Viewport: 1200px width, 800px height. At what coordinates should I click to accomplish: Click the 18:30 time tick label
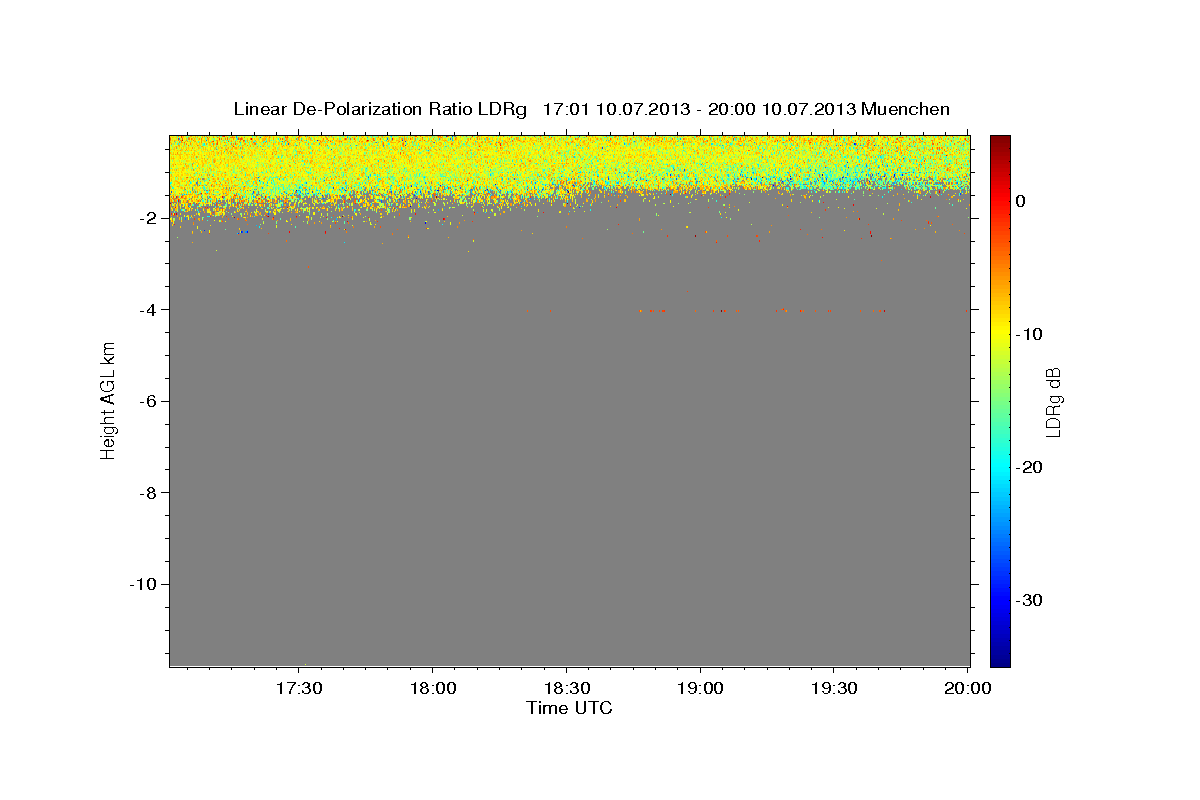coord(566,689)
